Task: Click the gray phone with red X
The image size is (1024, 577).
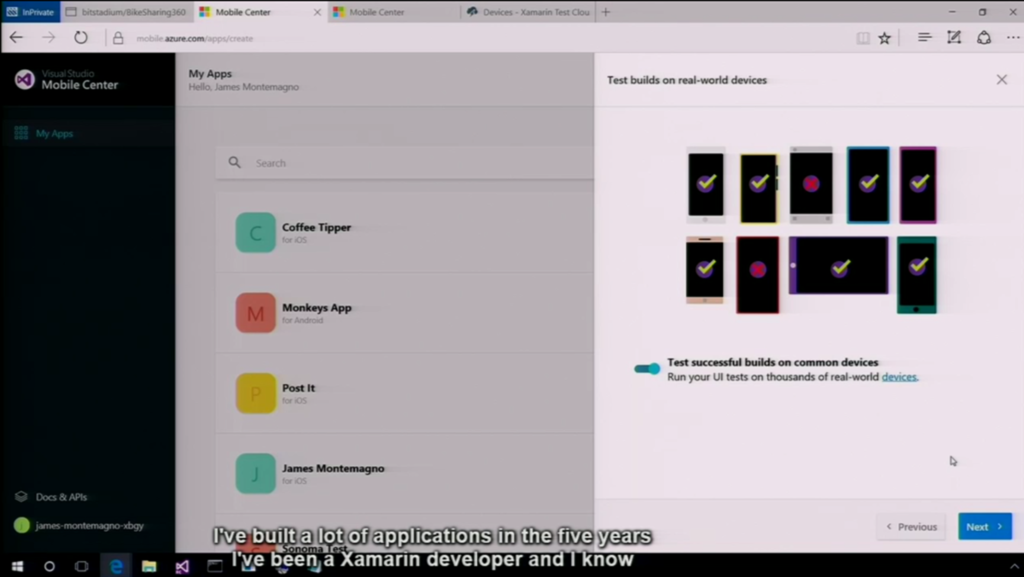Action: [x=811, y=185]
